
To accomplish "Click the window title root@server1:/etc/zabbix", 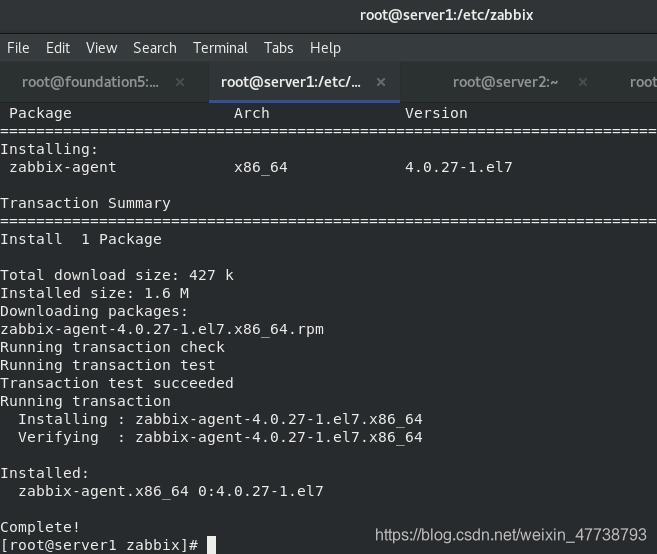I will pyautogui.click(x=446, y=16).
